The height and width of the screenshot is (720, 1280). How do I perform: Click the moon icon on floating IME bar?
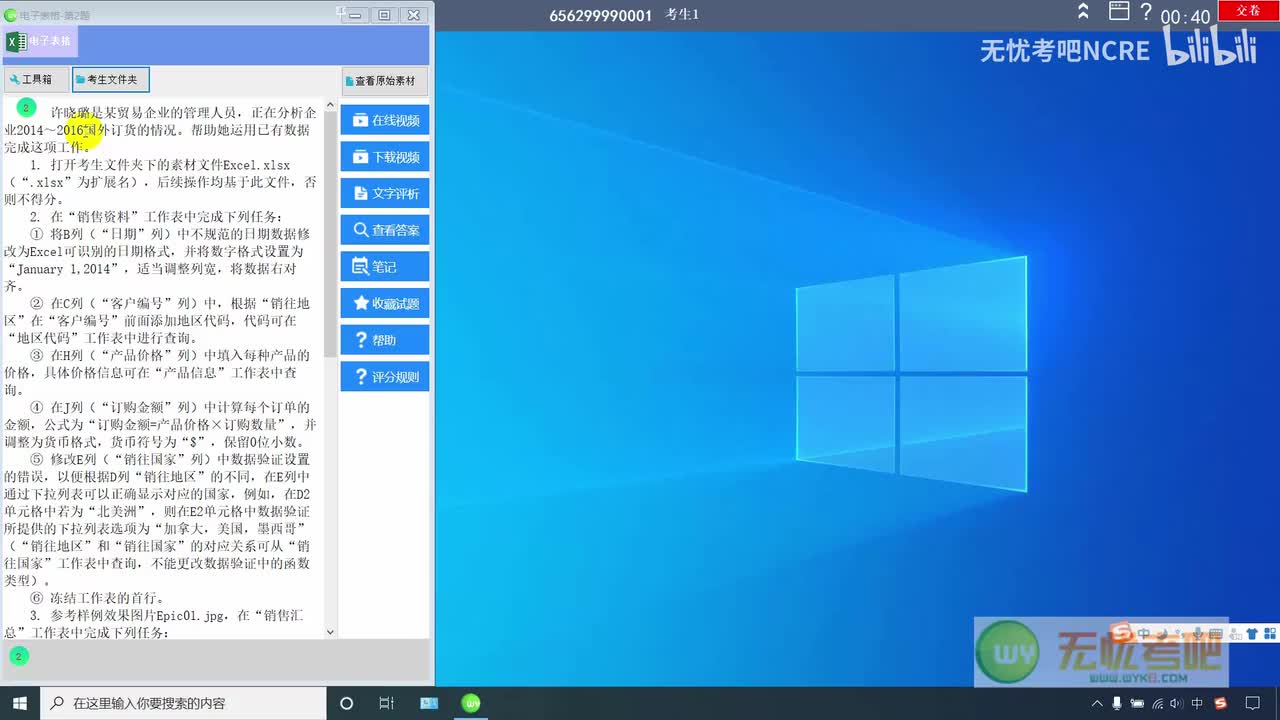coord(1162,633)
